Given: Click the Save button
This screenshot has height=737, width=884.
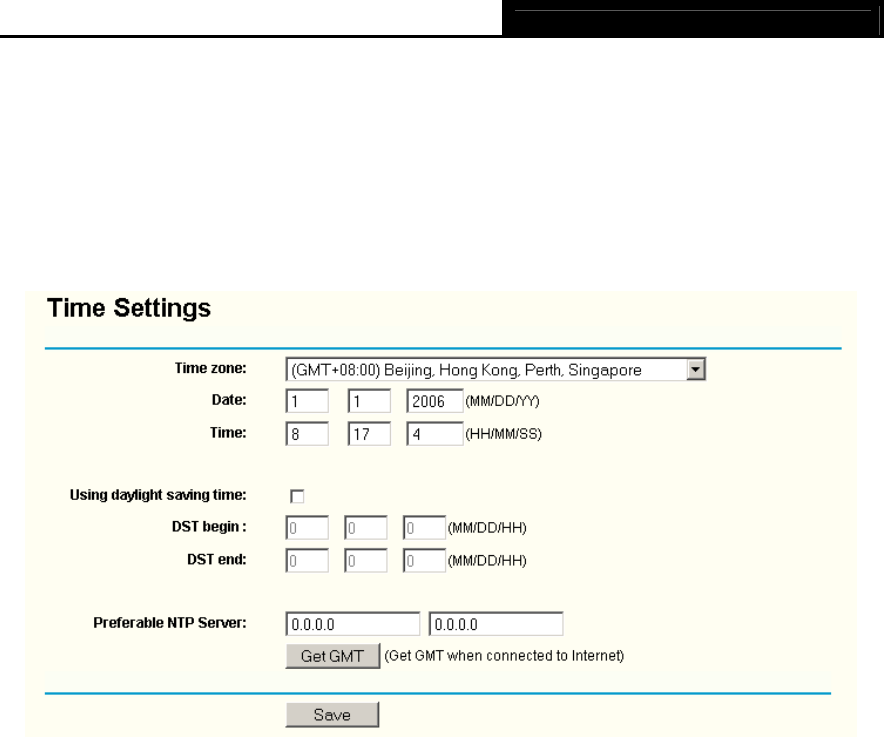Looking at the screenshot, I should (332, 714).
